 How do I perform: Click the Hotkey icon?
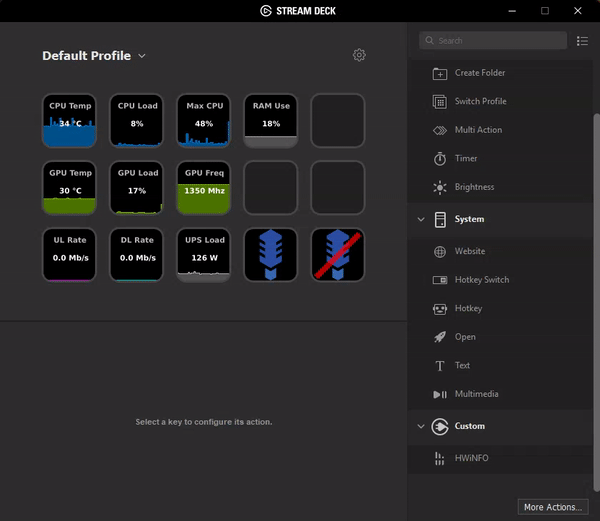(440, 309)
